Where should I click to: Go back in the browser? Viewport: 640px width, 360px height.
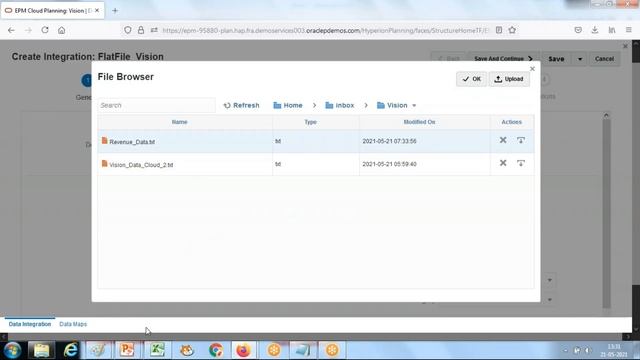click(x=11, y=30)
